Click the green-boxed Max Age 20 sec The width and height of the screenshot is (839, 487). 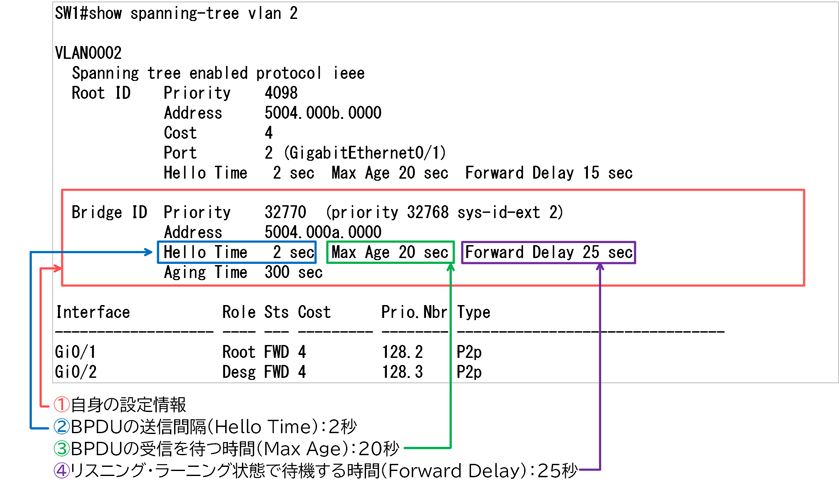pos(390,253)
